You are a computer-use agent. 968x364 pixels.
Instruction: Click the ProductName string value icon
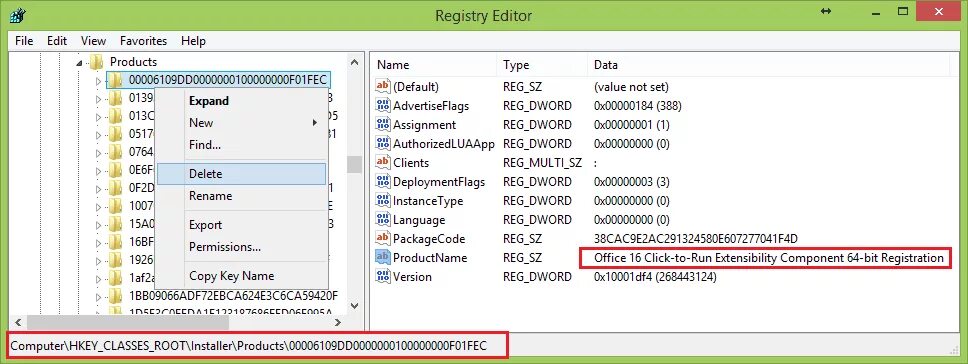click(x=383, y=258)
